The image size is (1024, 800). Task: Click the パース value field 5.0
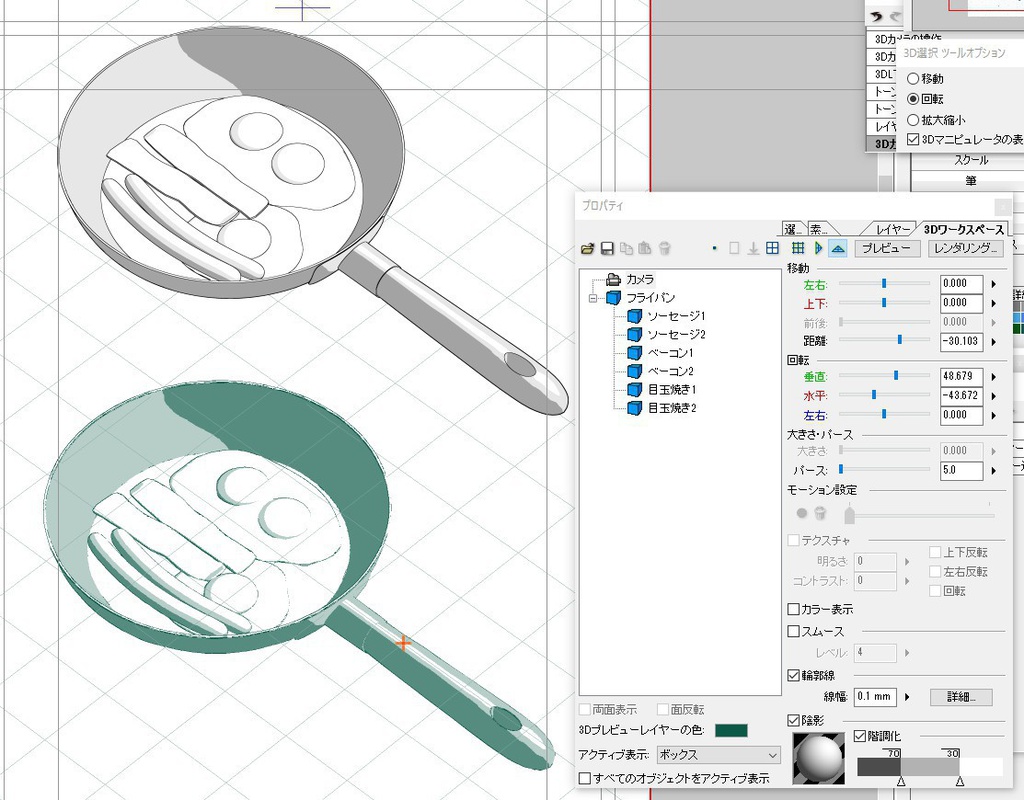[x=961, y=470]
